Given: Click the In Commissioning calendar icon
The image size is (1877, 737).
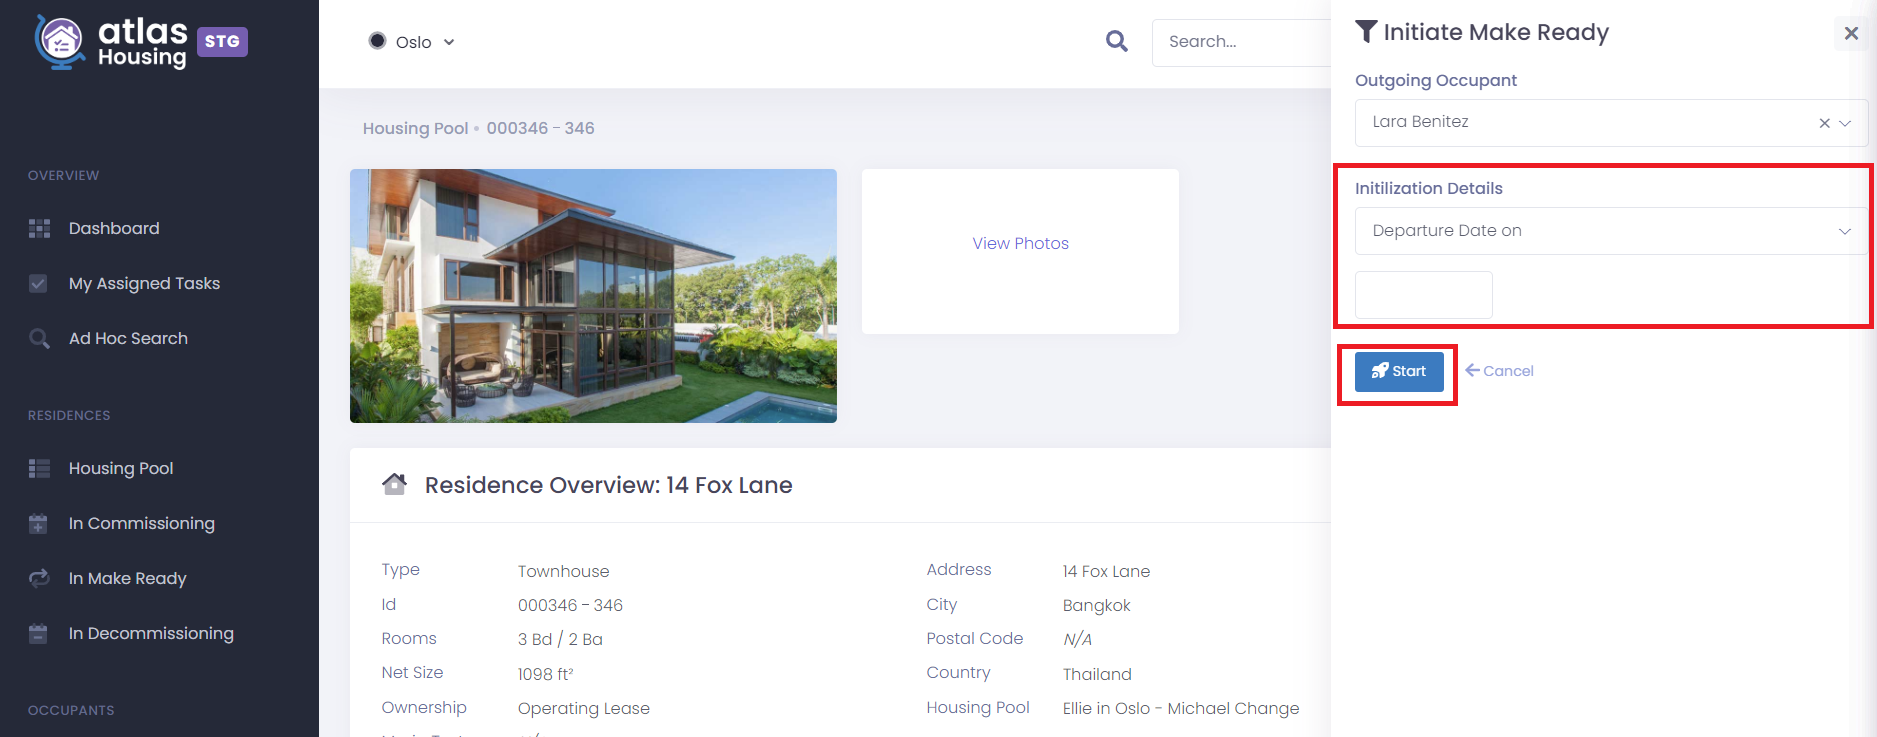Looking at the screenshot, I should [38, 524].
